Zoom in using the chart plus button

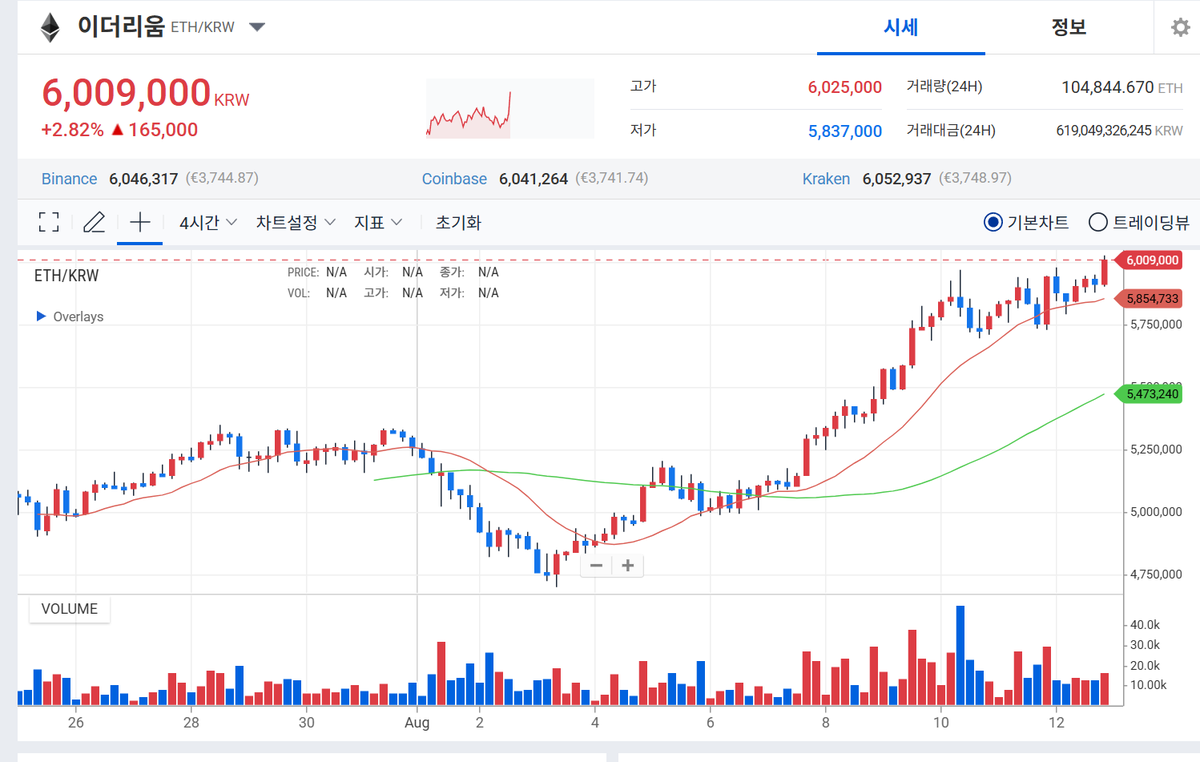click(627, 565)
